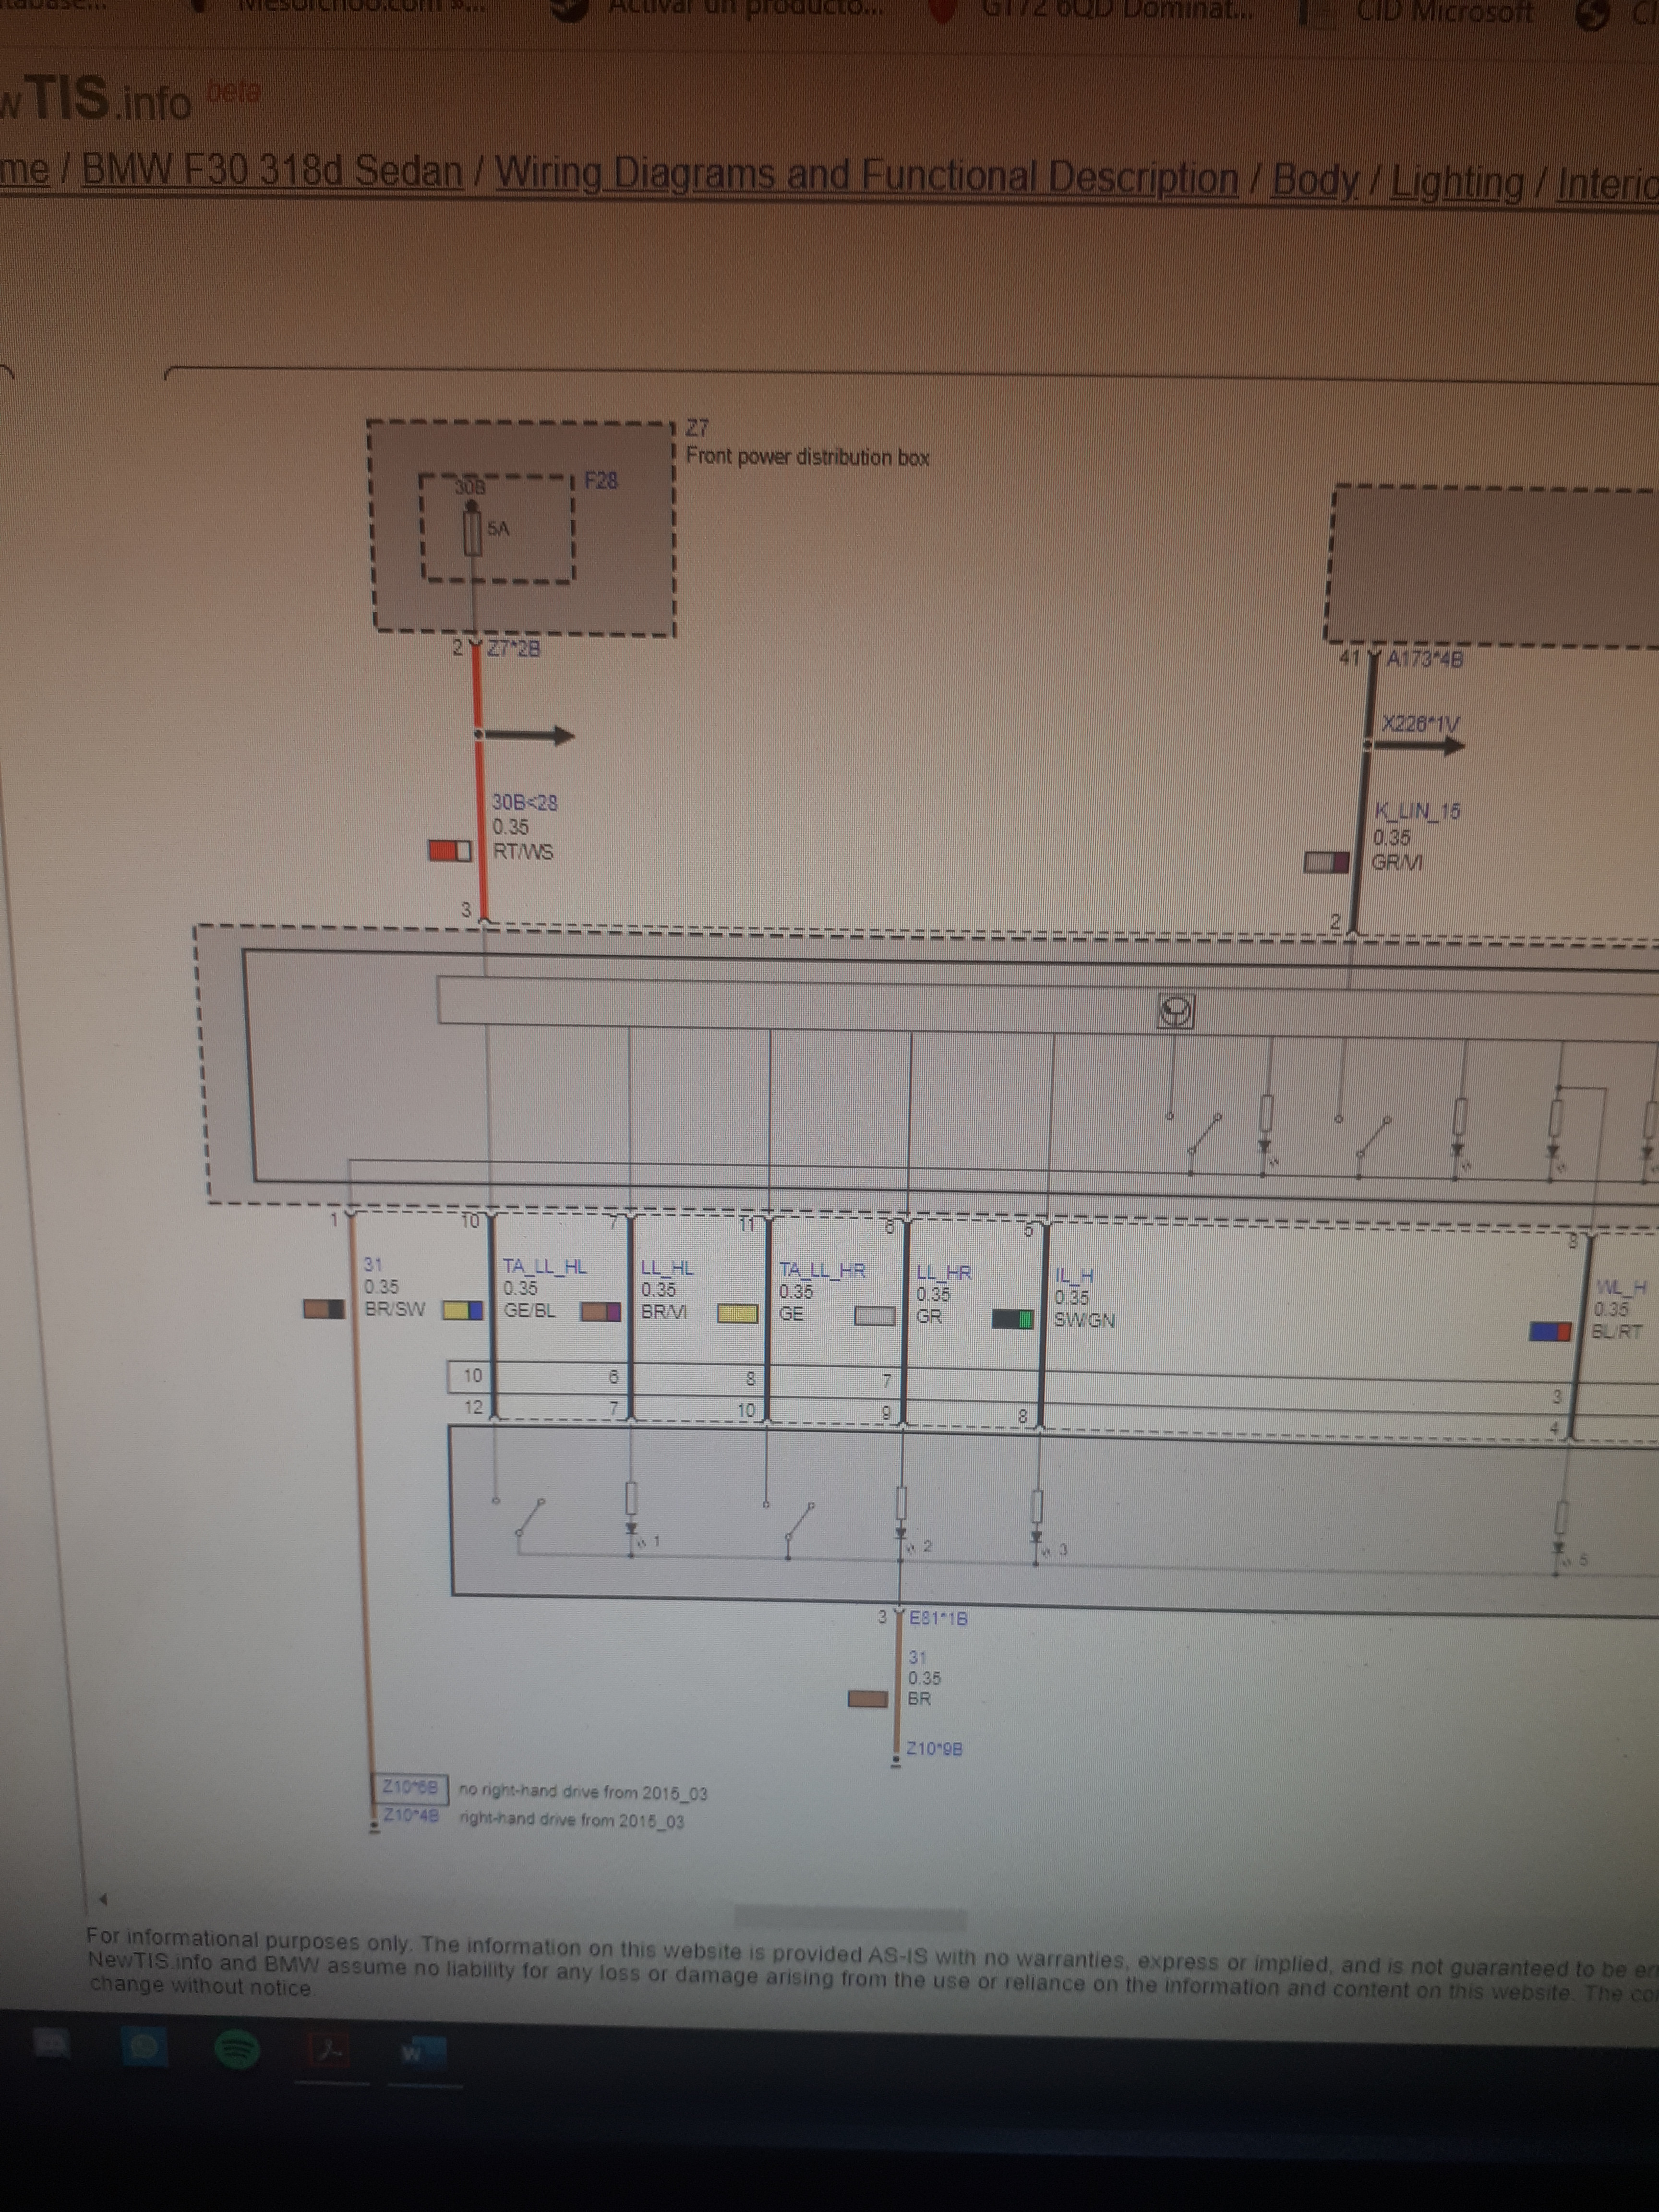Click the steering wheel symbol in diagram
The image size is (1659, 2212).
tap(1176, 1012)
